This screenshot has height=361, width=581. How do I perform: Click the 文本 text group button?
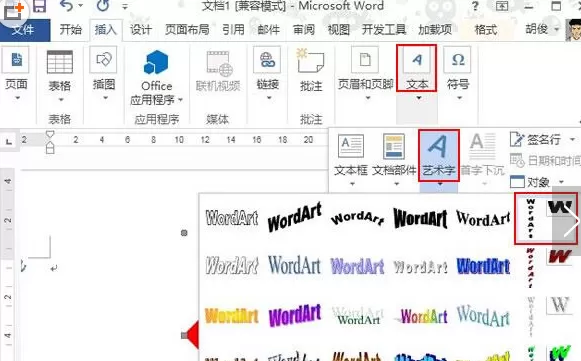tap(417, 69)
